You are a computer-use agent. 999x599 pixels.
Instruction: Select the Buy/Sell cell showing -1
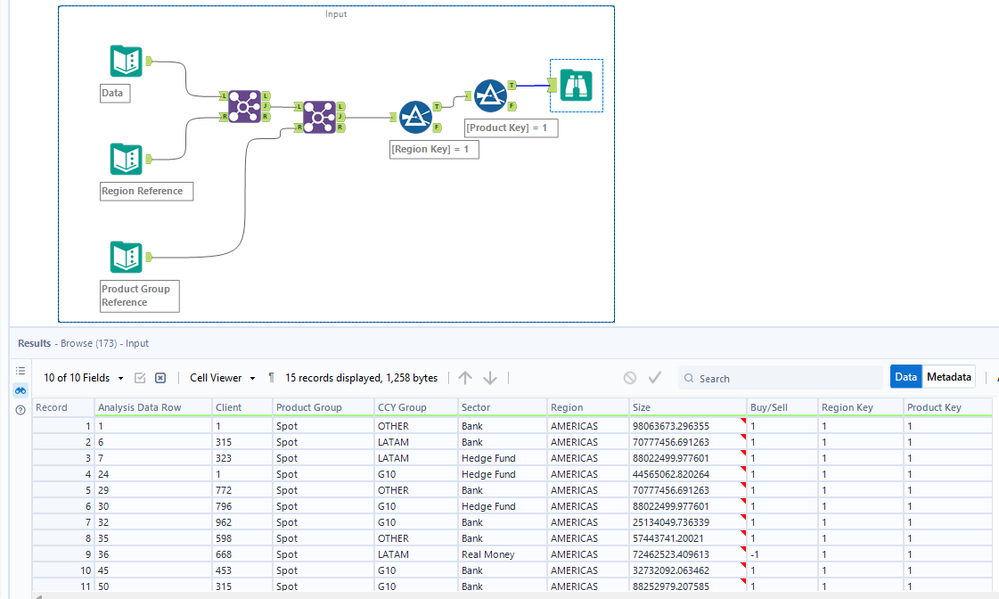click(782, 554)
